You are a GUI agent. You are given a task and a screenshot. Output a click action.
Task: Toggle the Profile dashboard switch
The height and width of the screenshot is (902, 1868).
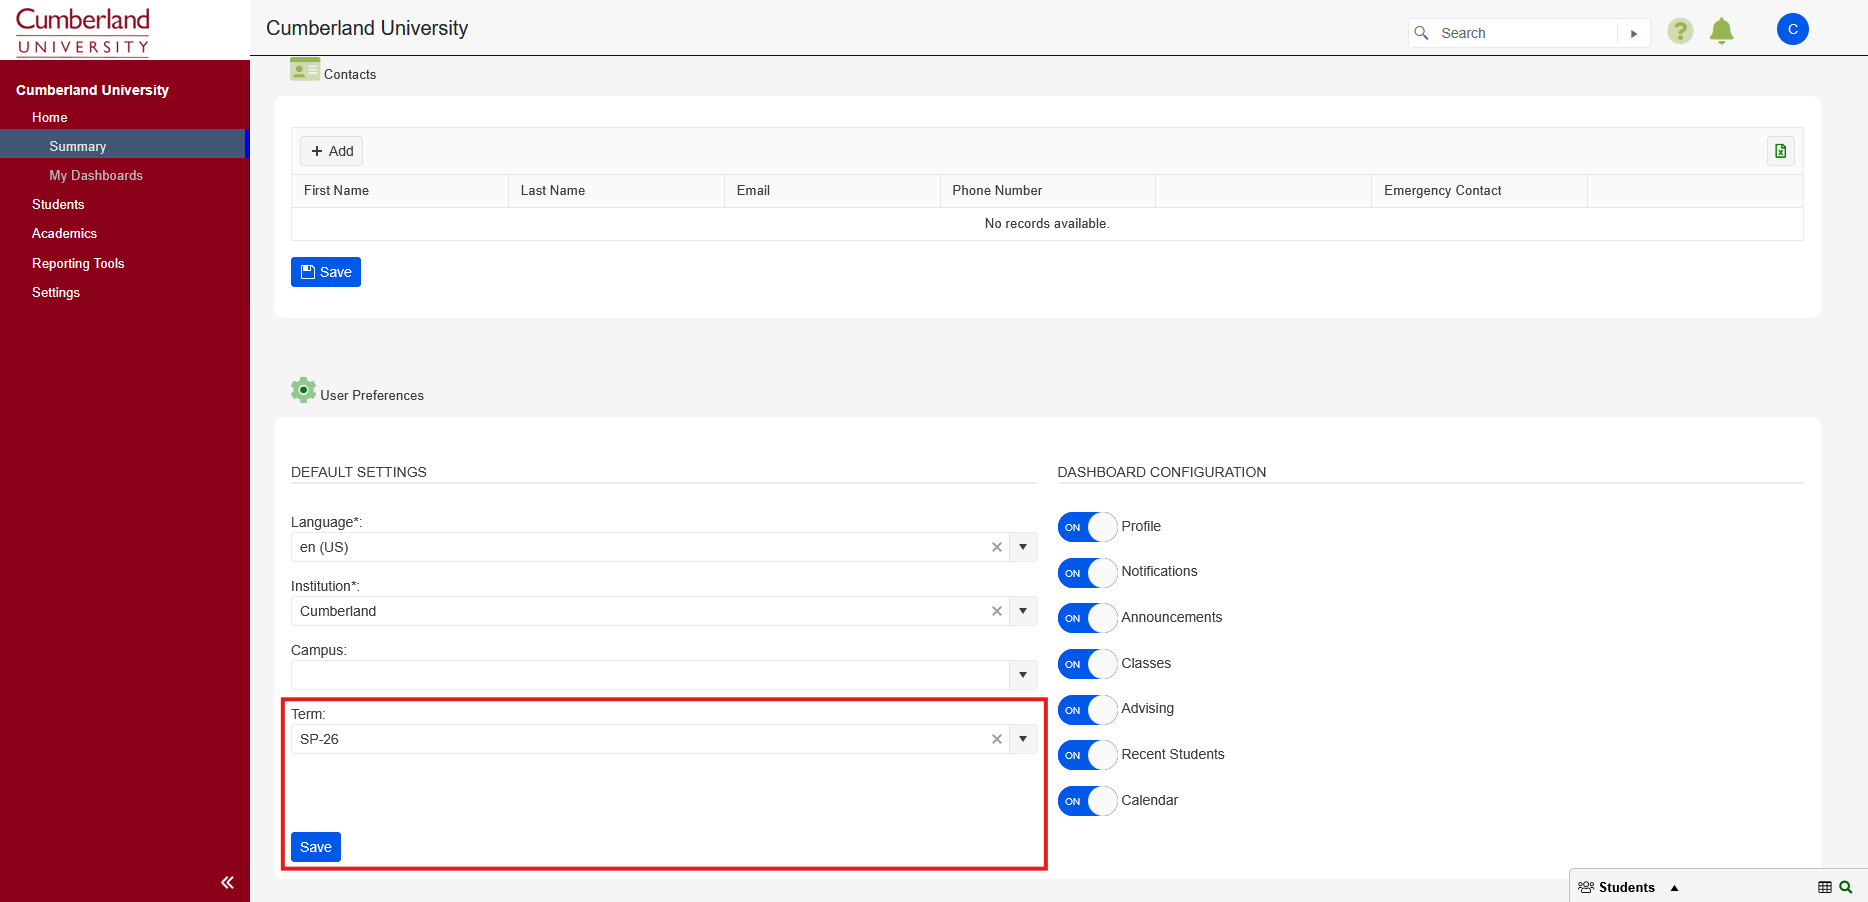coord(1087,527)
